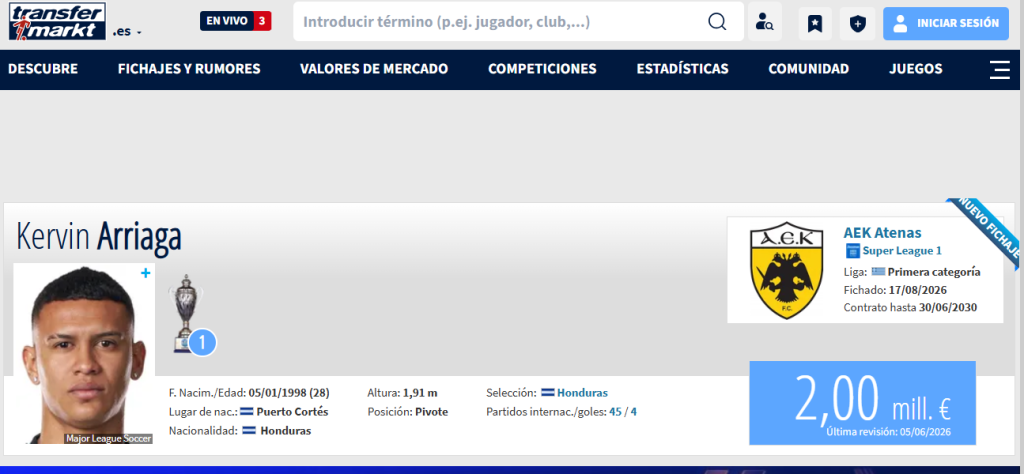Expand the .es country domain dropdown
This screenshot has height=474, width=1024.
[127, 31]
